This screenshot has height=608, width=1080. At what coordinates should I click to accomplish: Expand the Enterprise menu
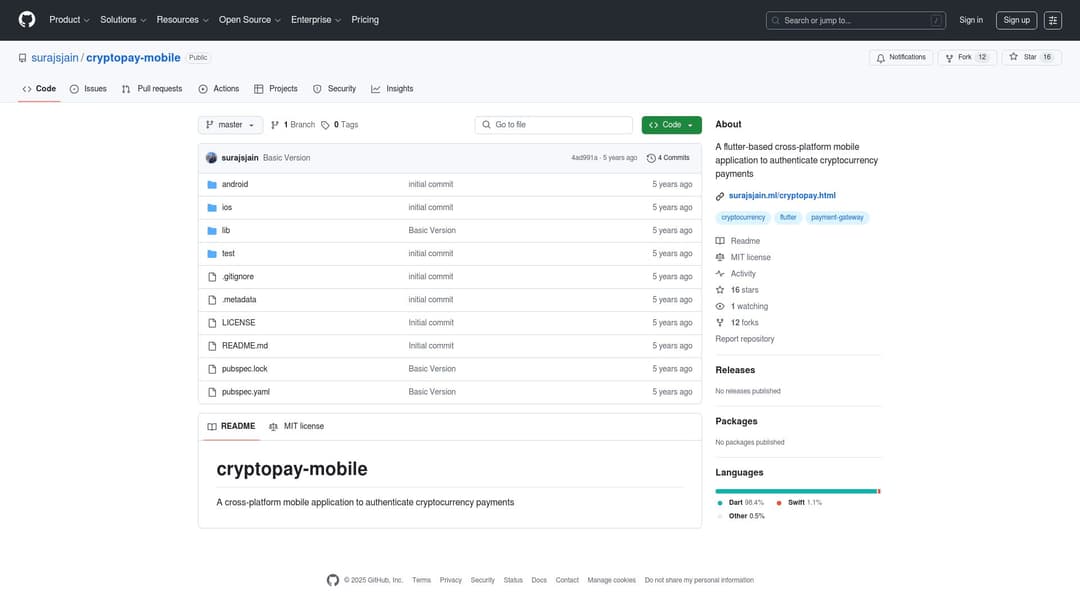tap(315, 20)
